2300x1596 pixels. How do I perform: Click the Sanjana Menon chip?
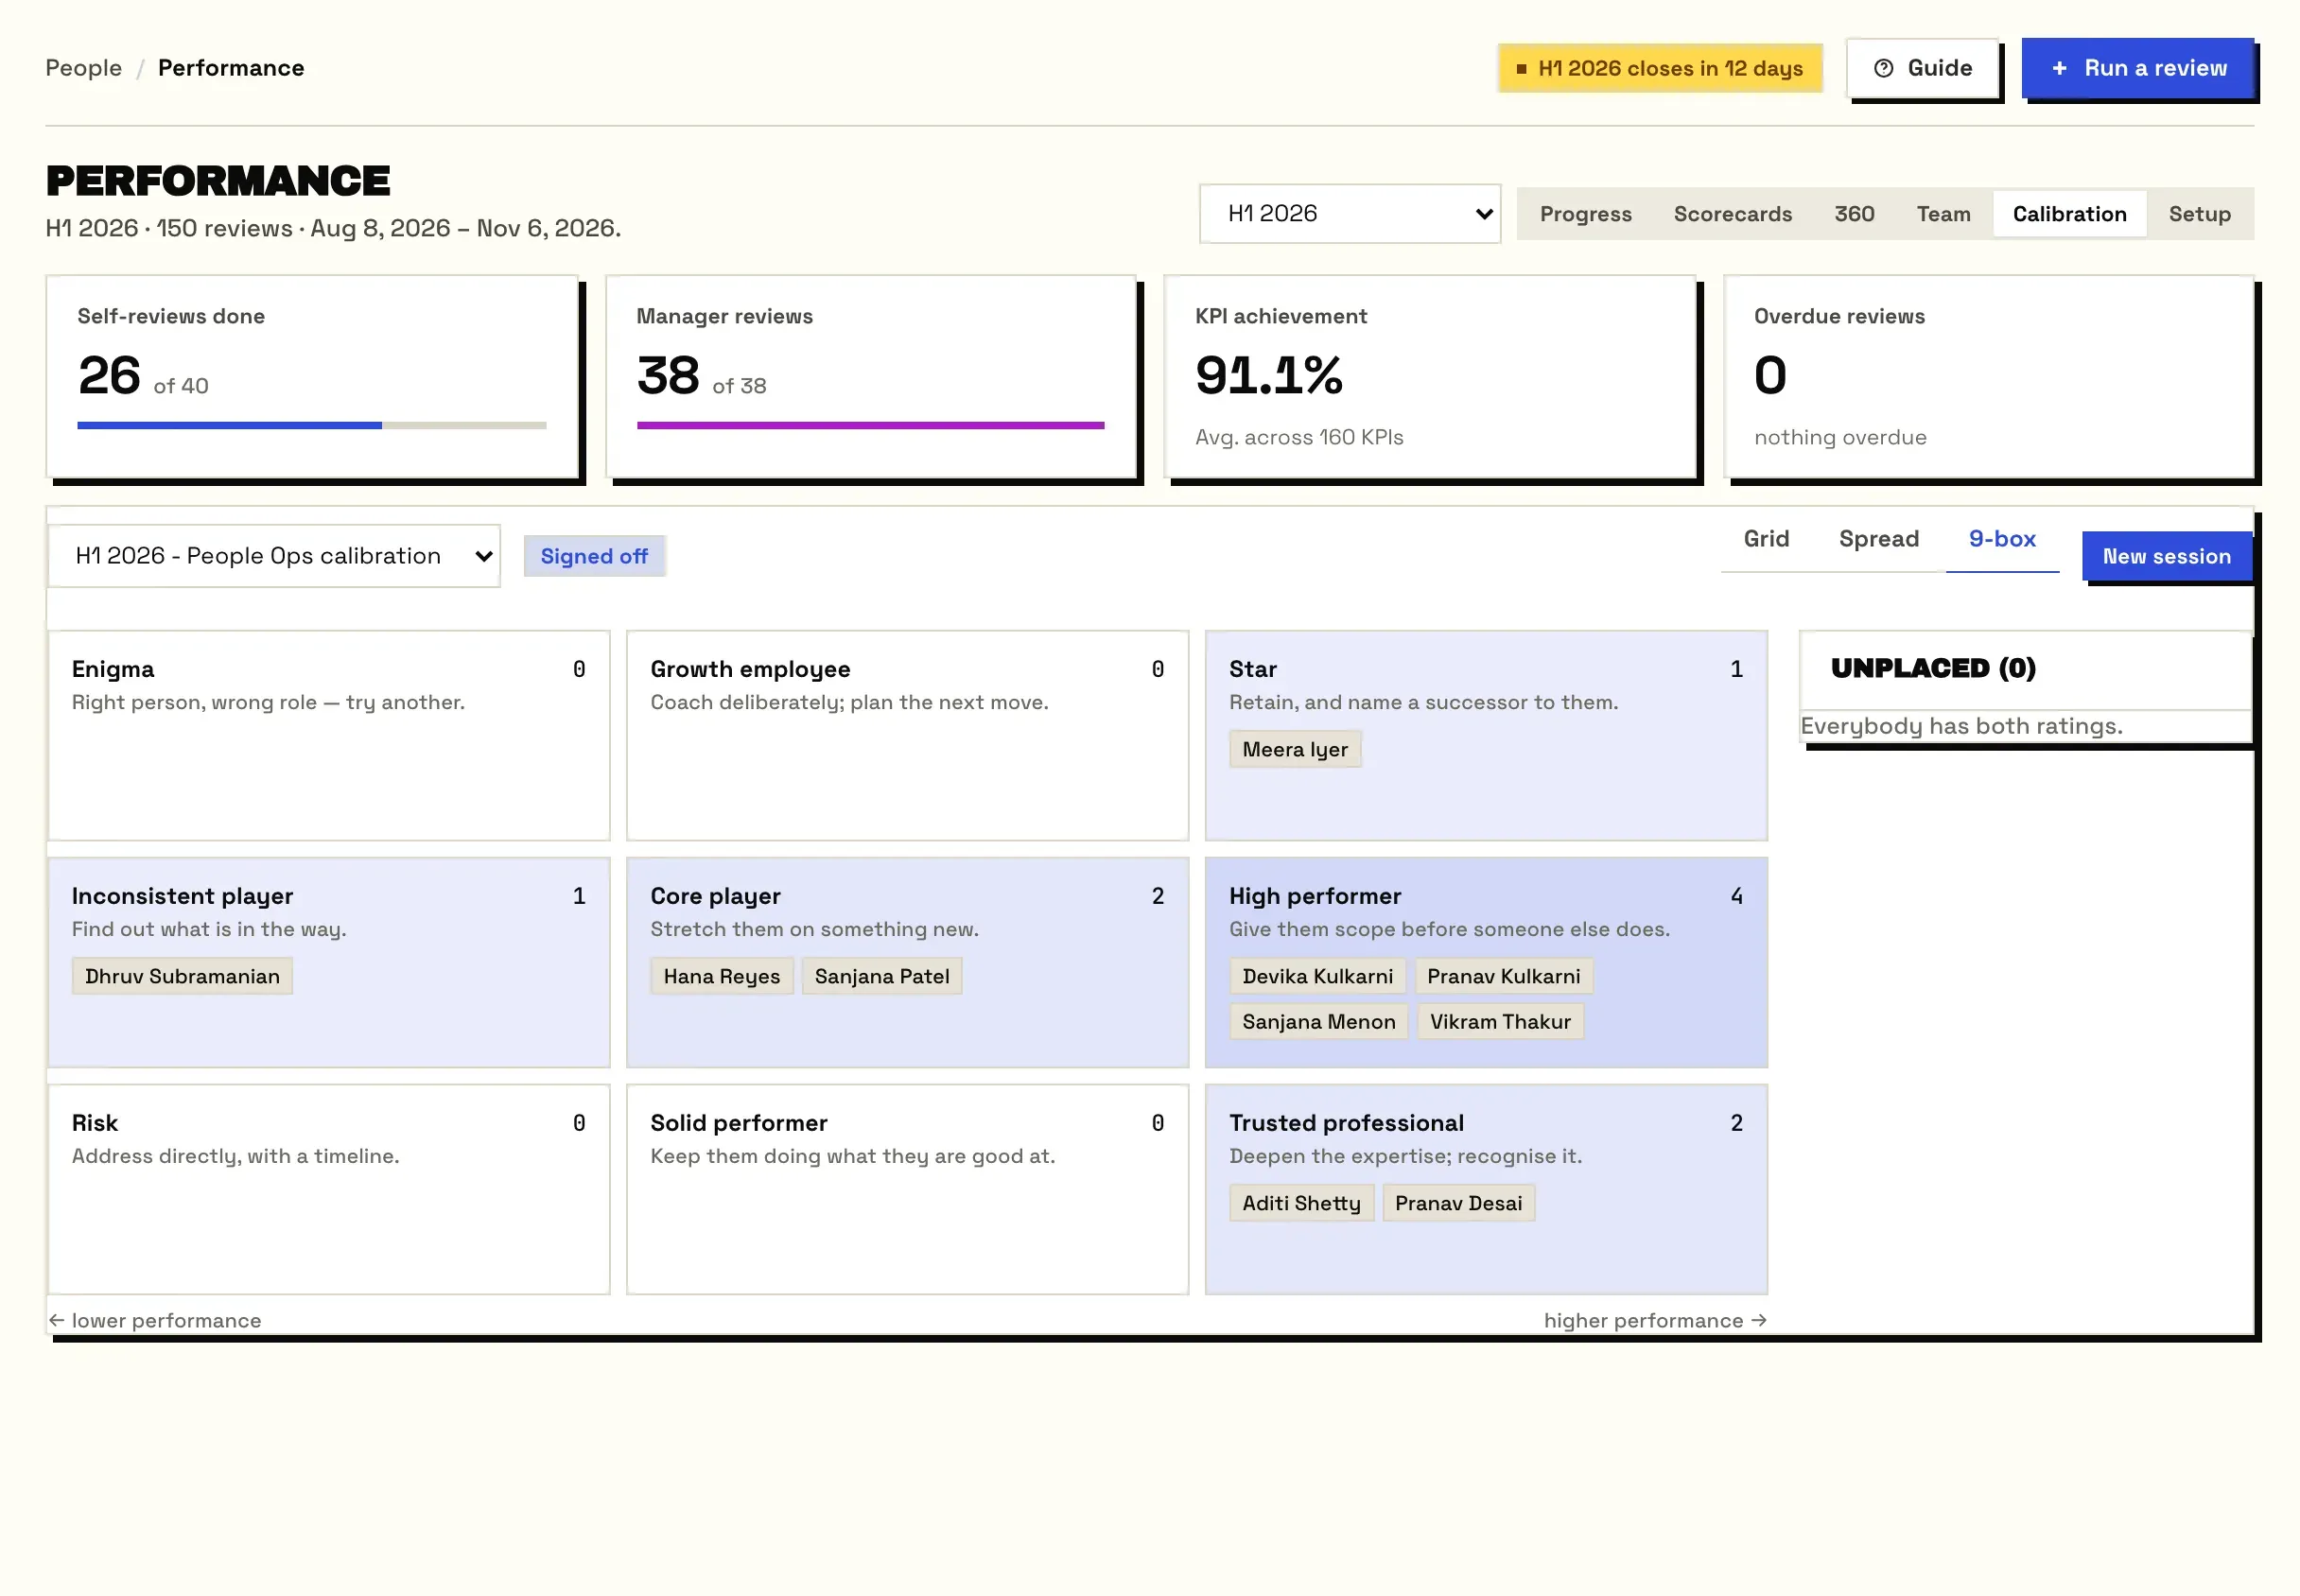click(1319, 1022)
